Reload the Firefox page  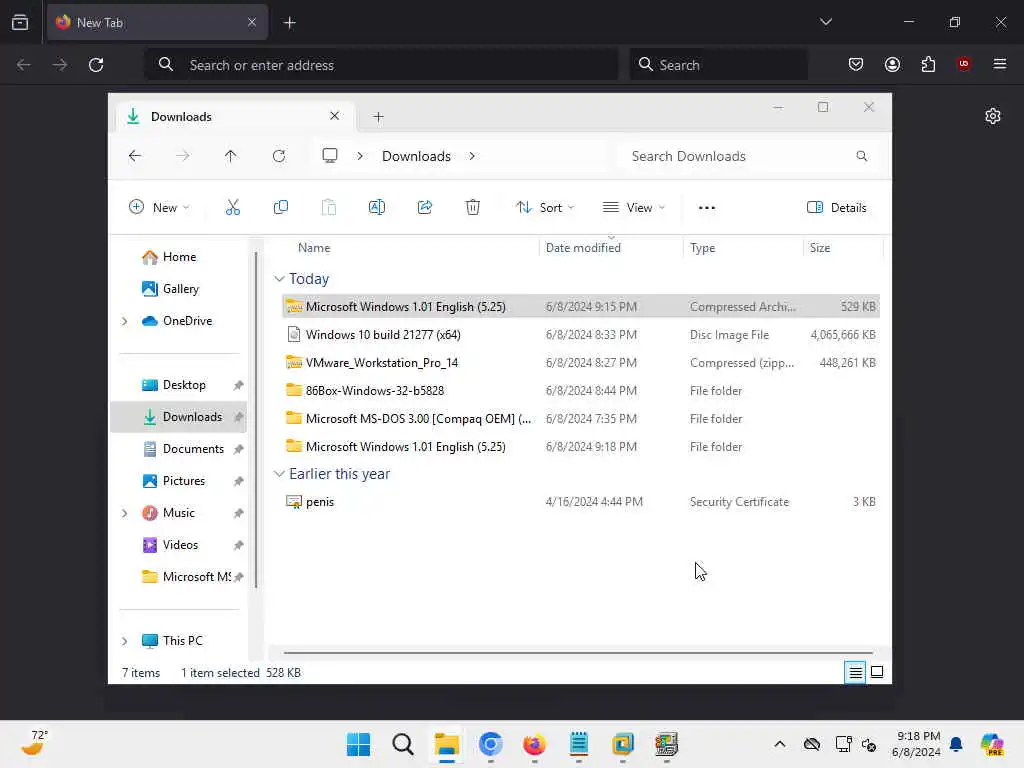(x=96, y=65)
